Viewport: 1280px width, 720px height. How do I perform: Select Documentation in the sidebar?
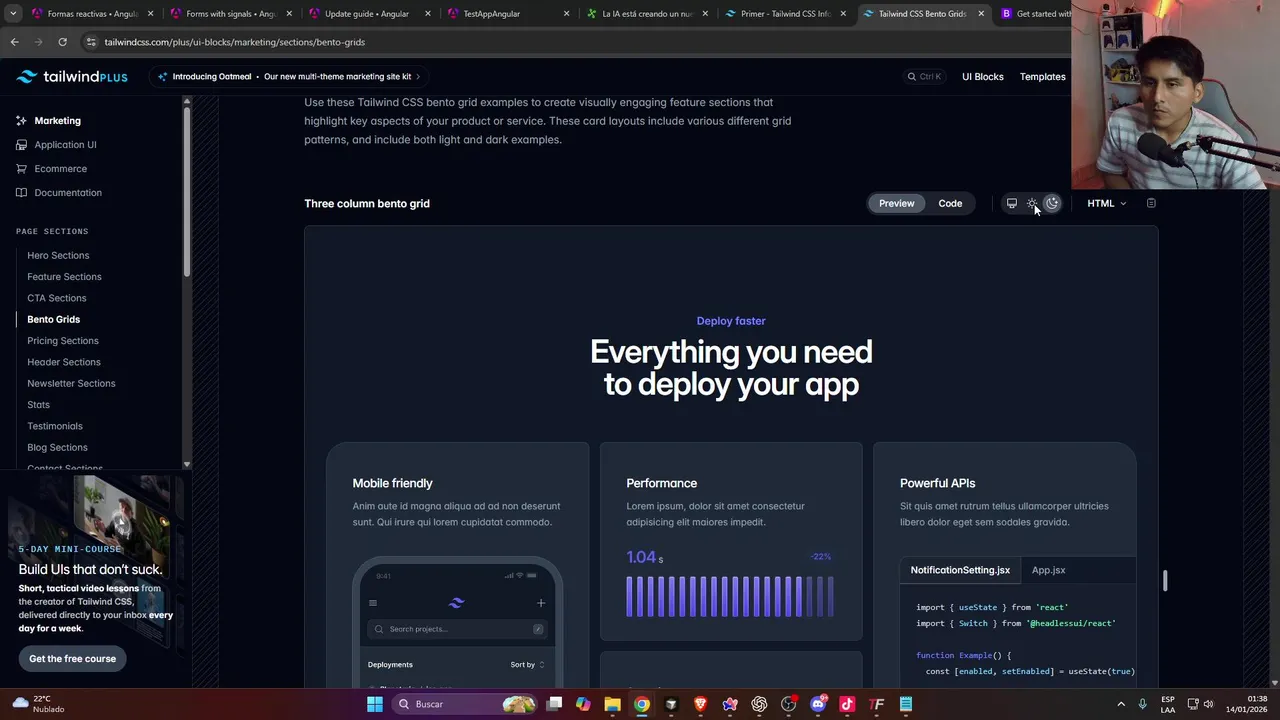point(68,193)
